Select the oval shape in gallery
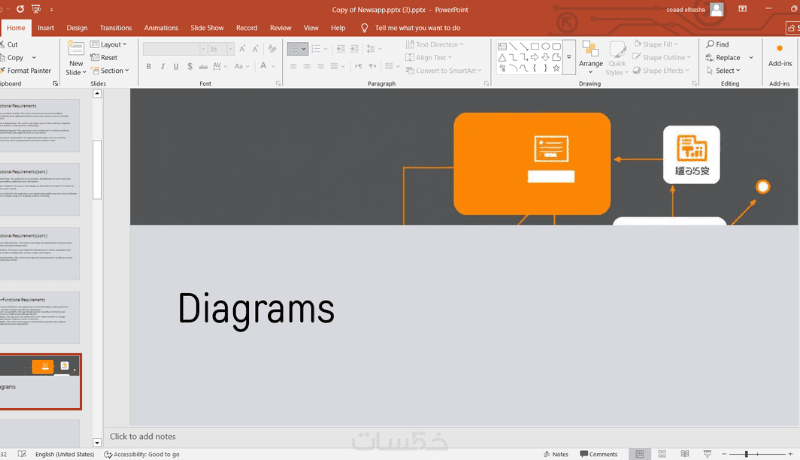 point(545,46)
